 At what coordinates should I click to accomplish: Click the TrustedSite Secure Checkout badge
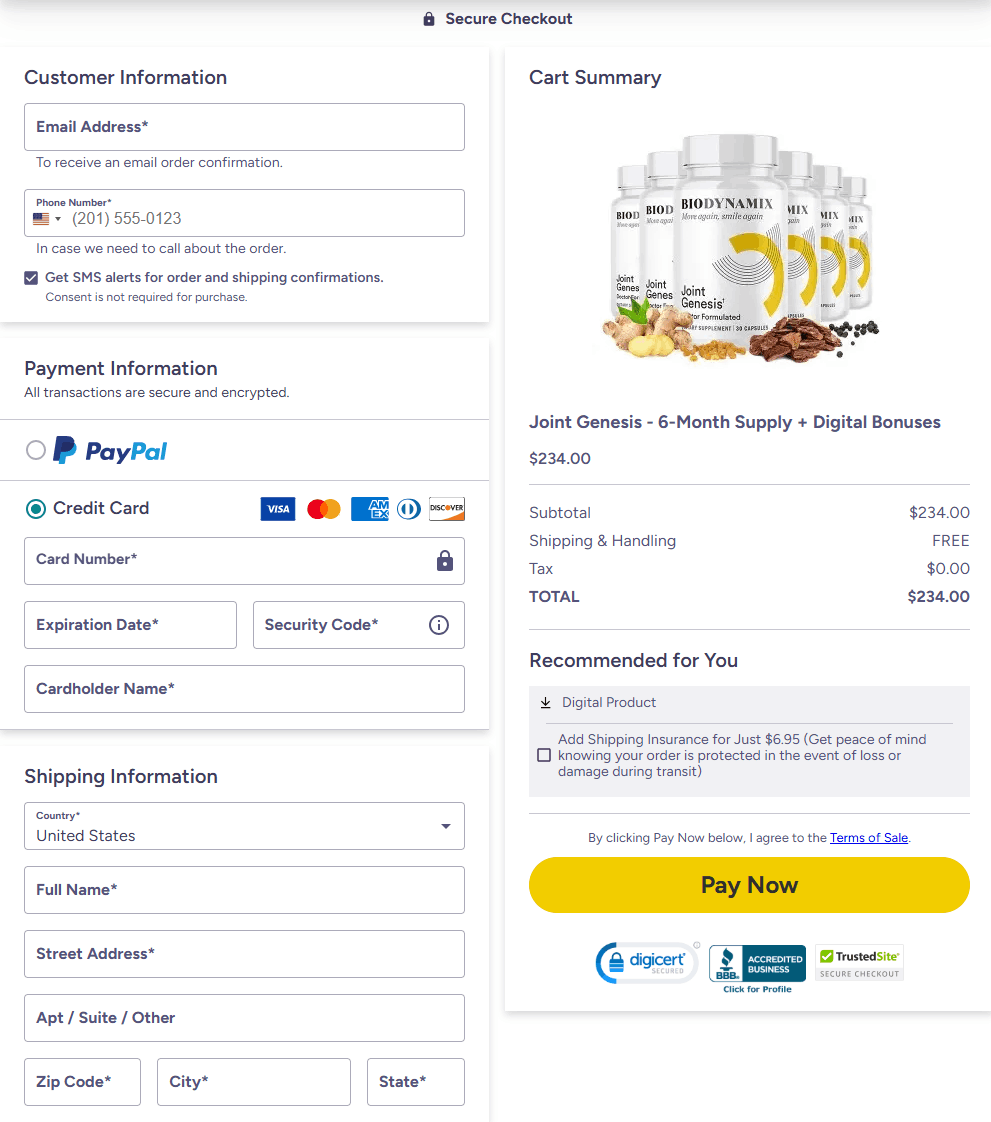[x=858, y=962]
